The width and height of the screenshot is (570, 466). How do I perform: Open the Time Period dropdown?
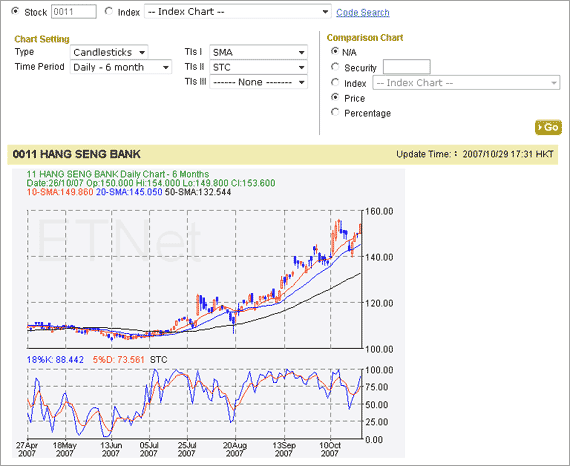[x=121, y=67]
